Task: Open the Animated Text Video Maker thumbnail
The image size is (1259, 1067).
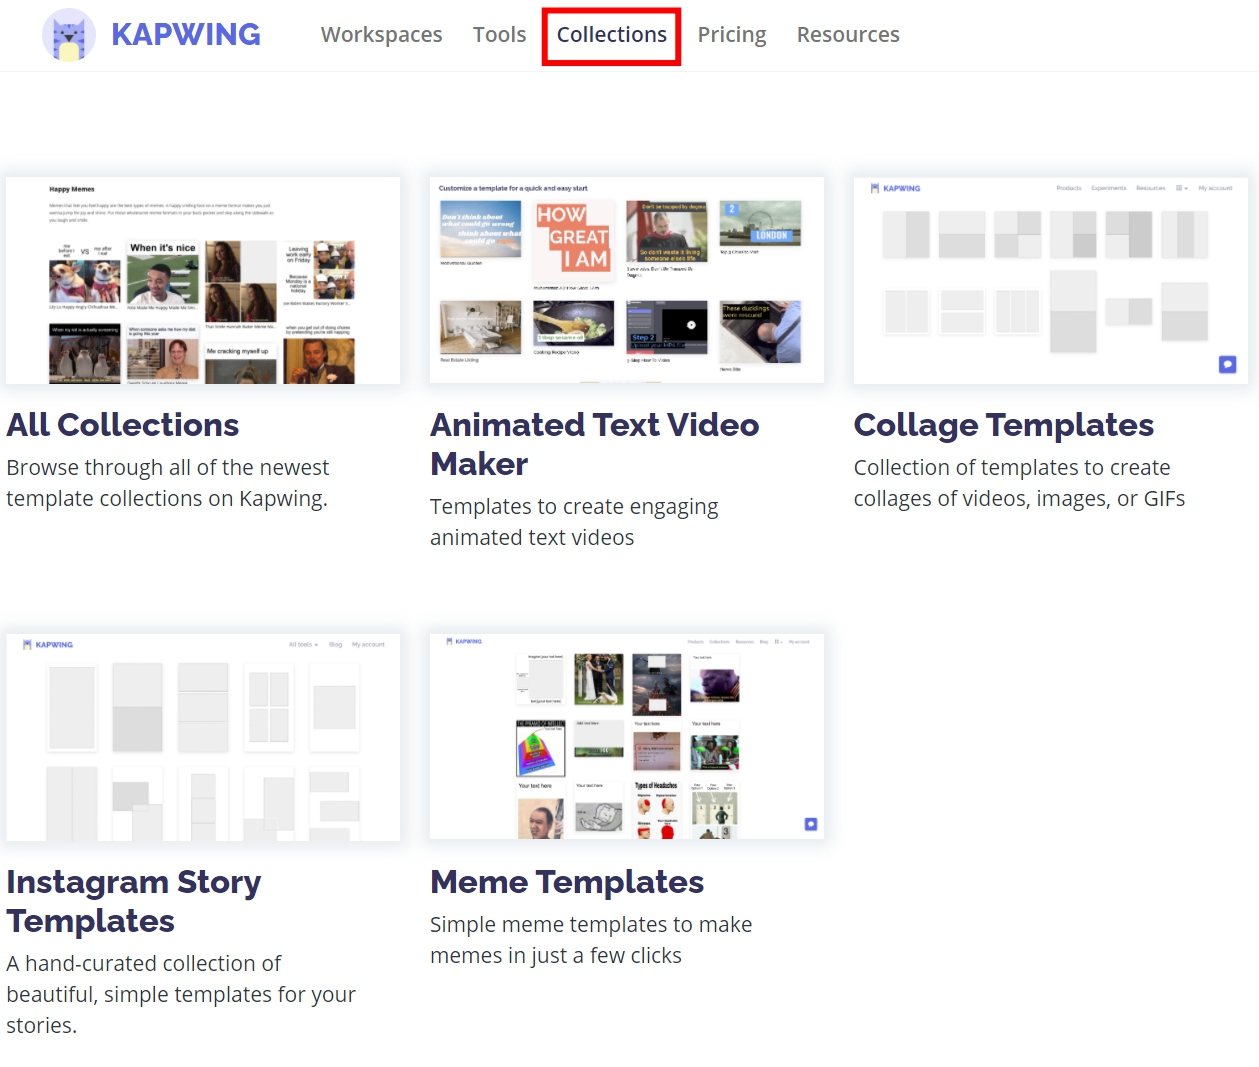Action: click(x=627, y=280)
